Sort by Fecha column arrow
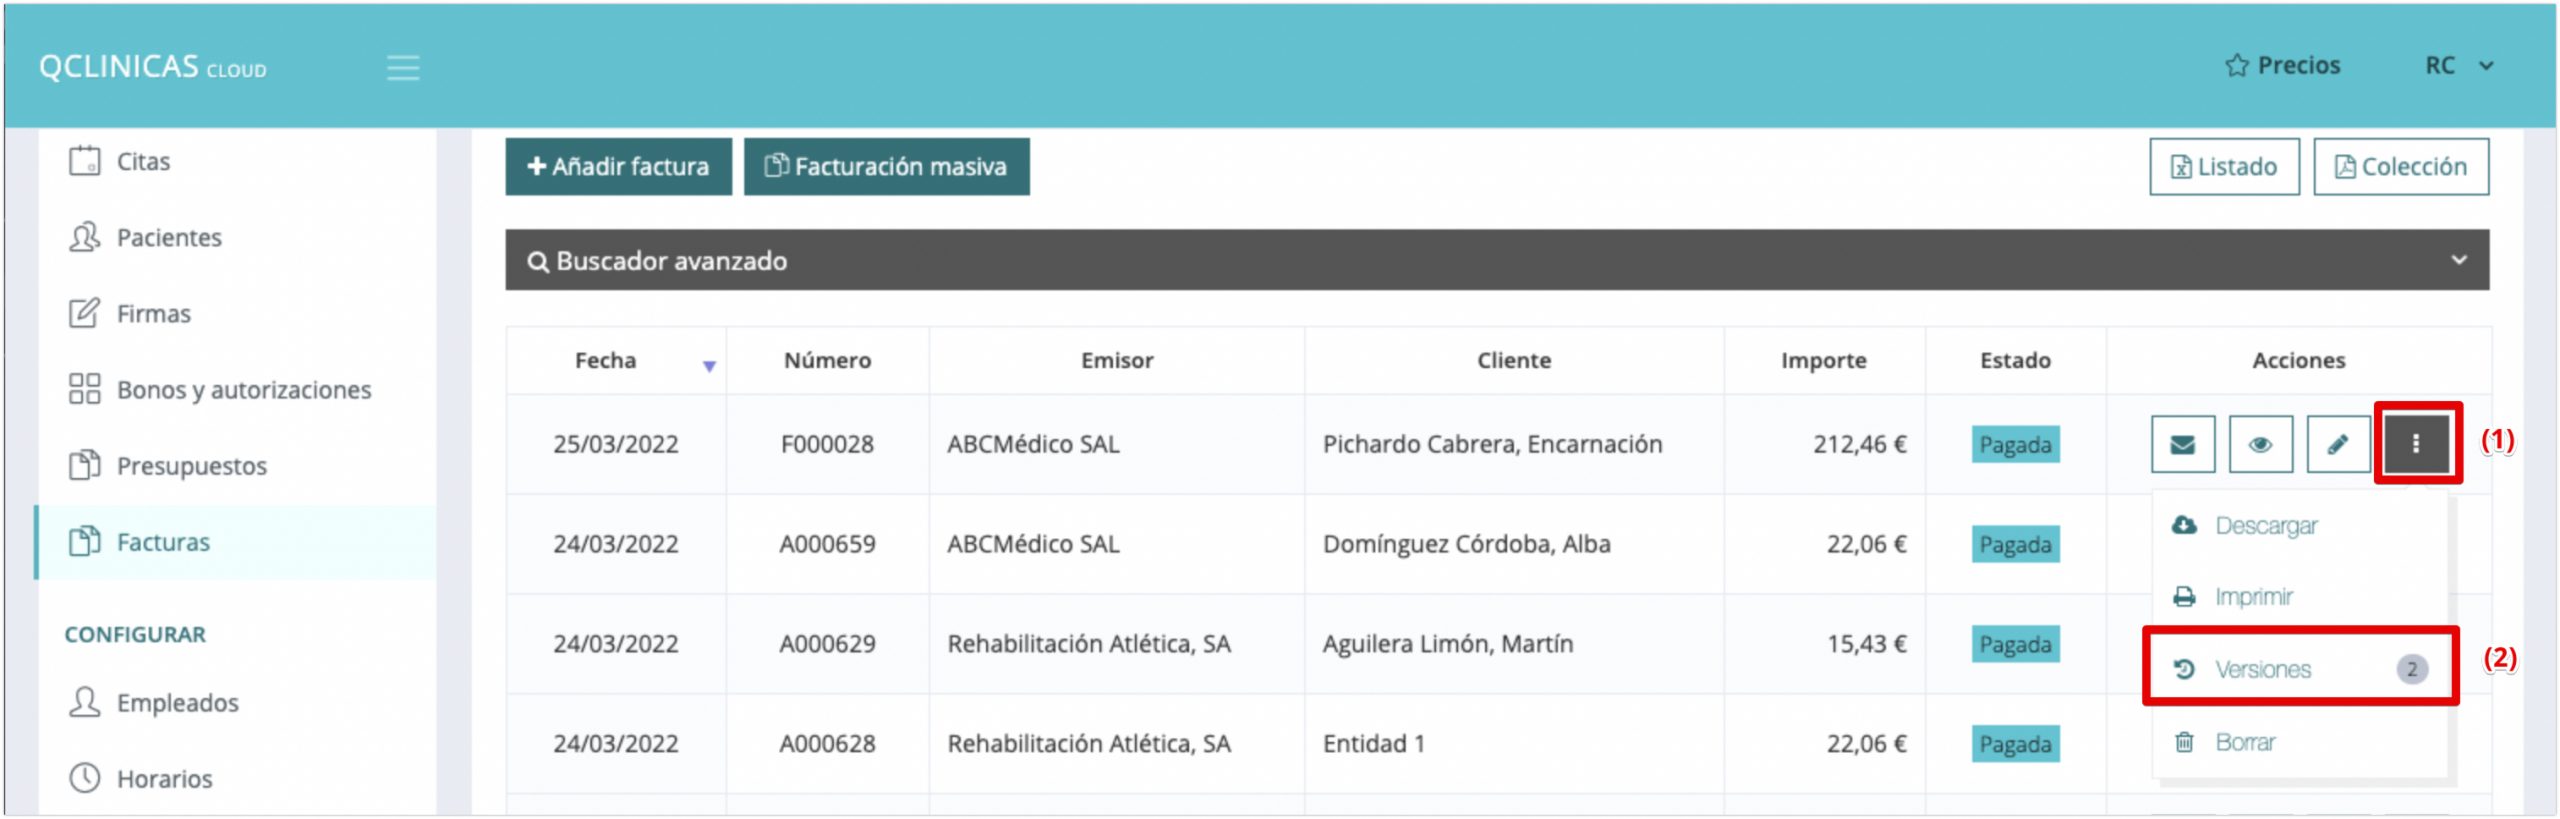The image size is (2560, 819). 709,366
